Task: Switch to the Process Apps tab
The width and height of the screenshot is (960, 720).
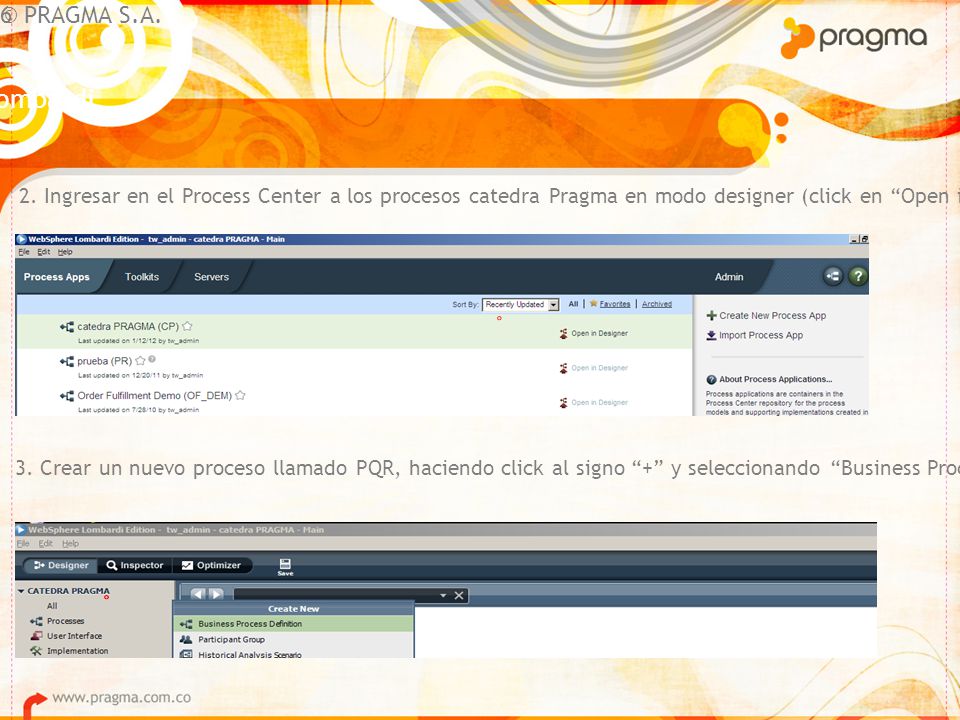Action: pos(56,277)
